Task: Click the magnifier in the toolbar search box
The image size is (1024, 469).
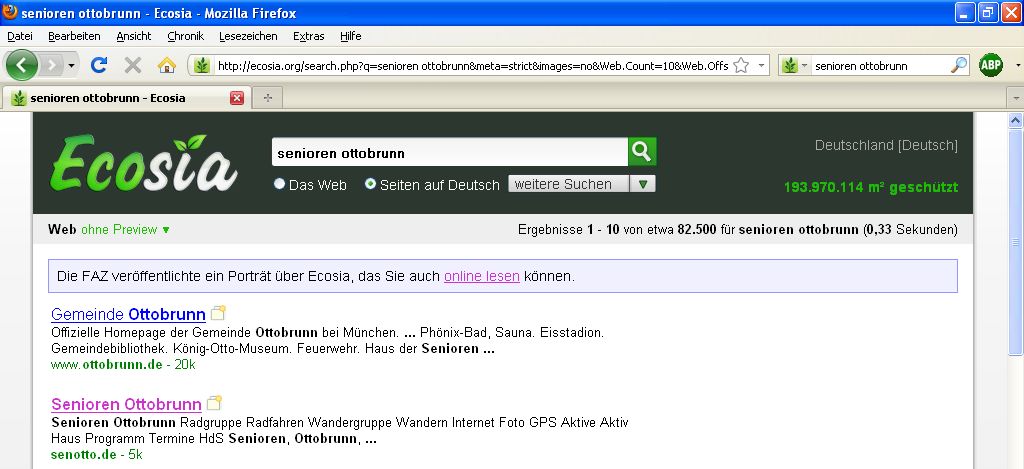Action: [958, 65]
